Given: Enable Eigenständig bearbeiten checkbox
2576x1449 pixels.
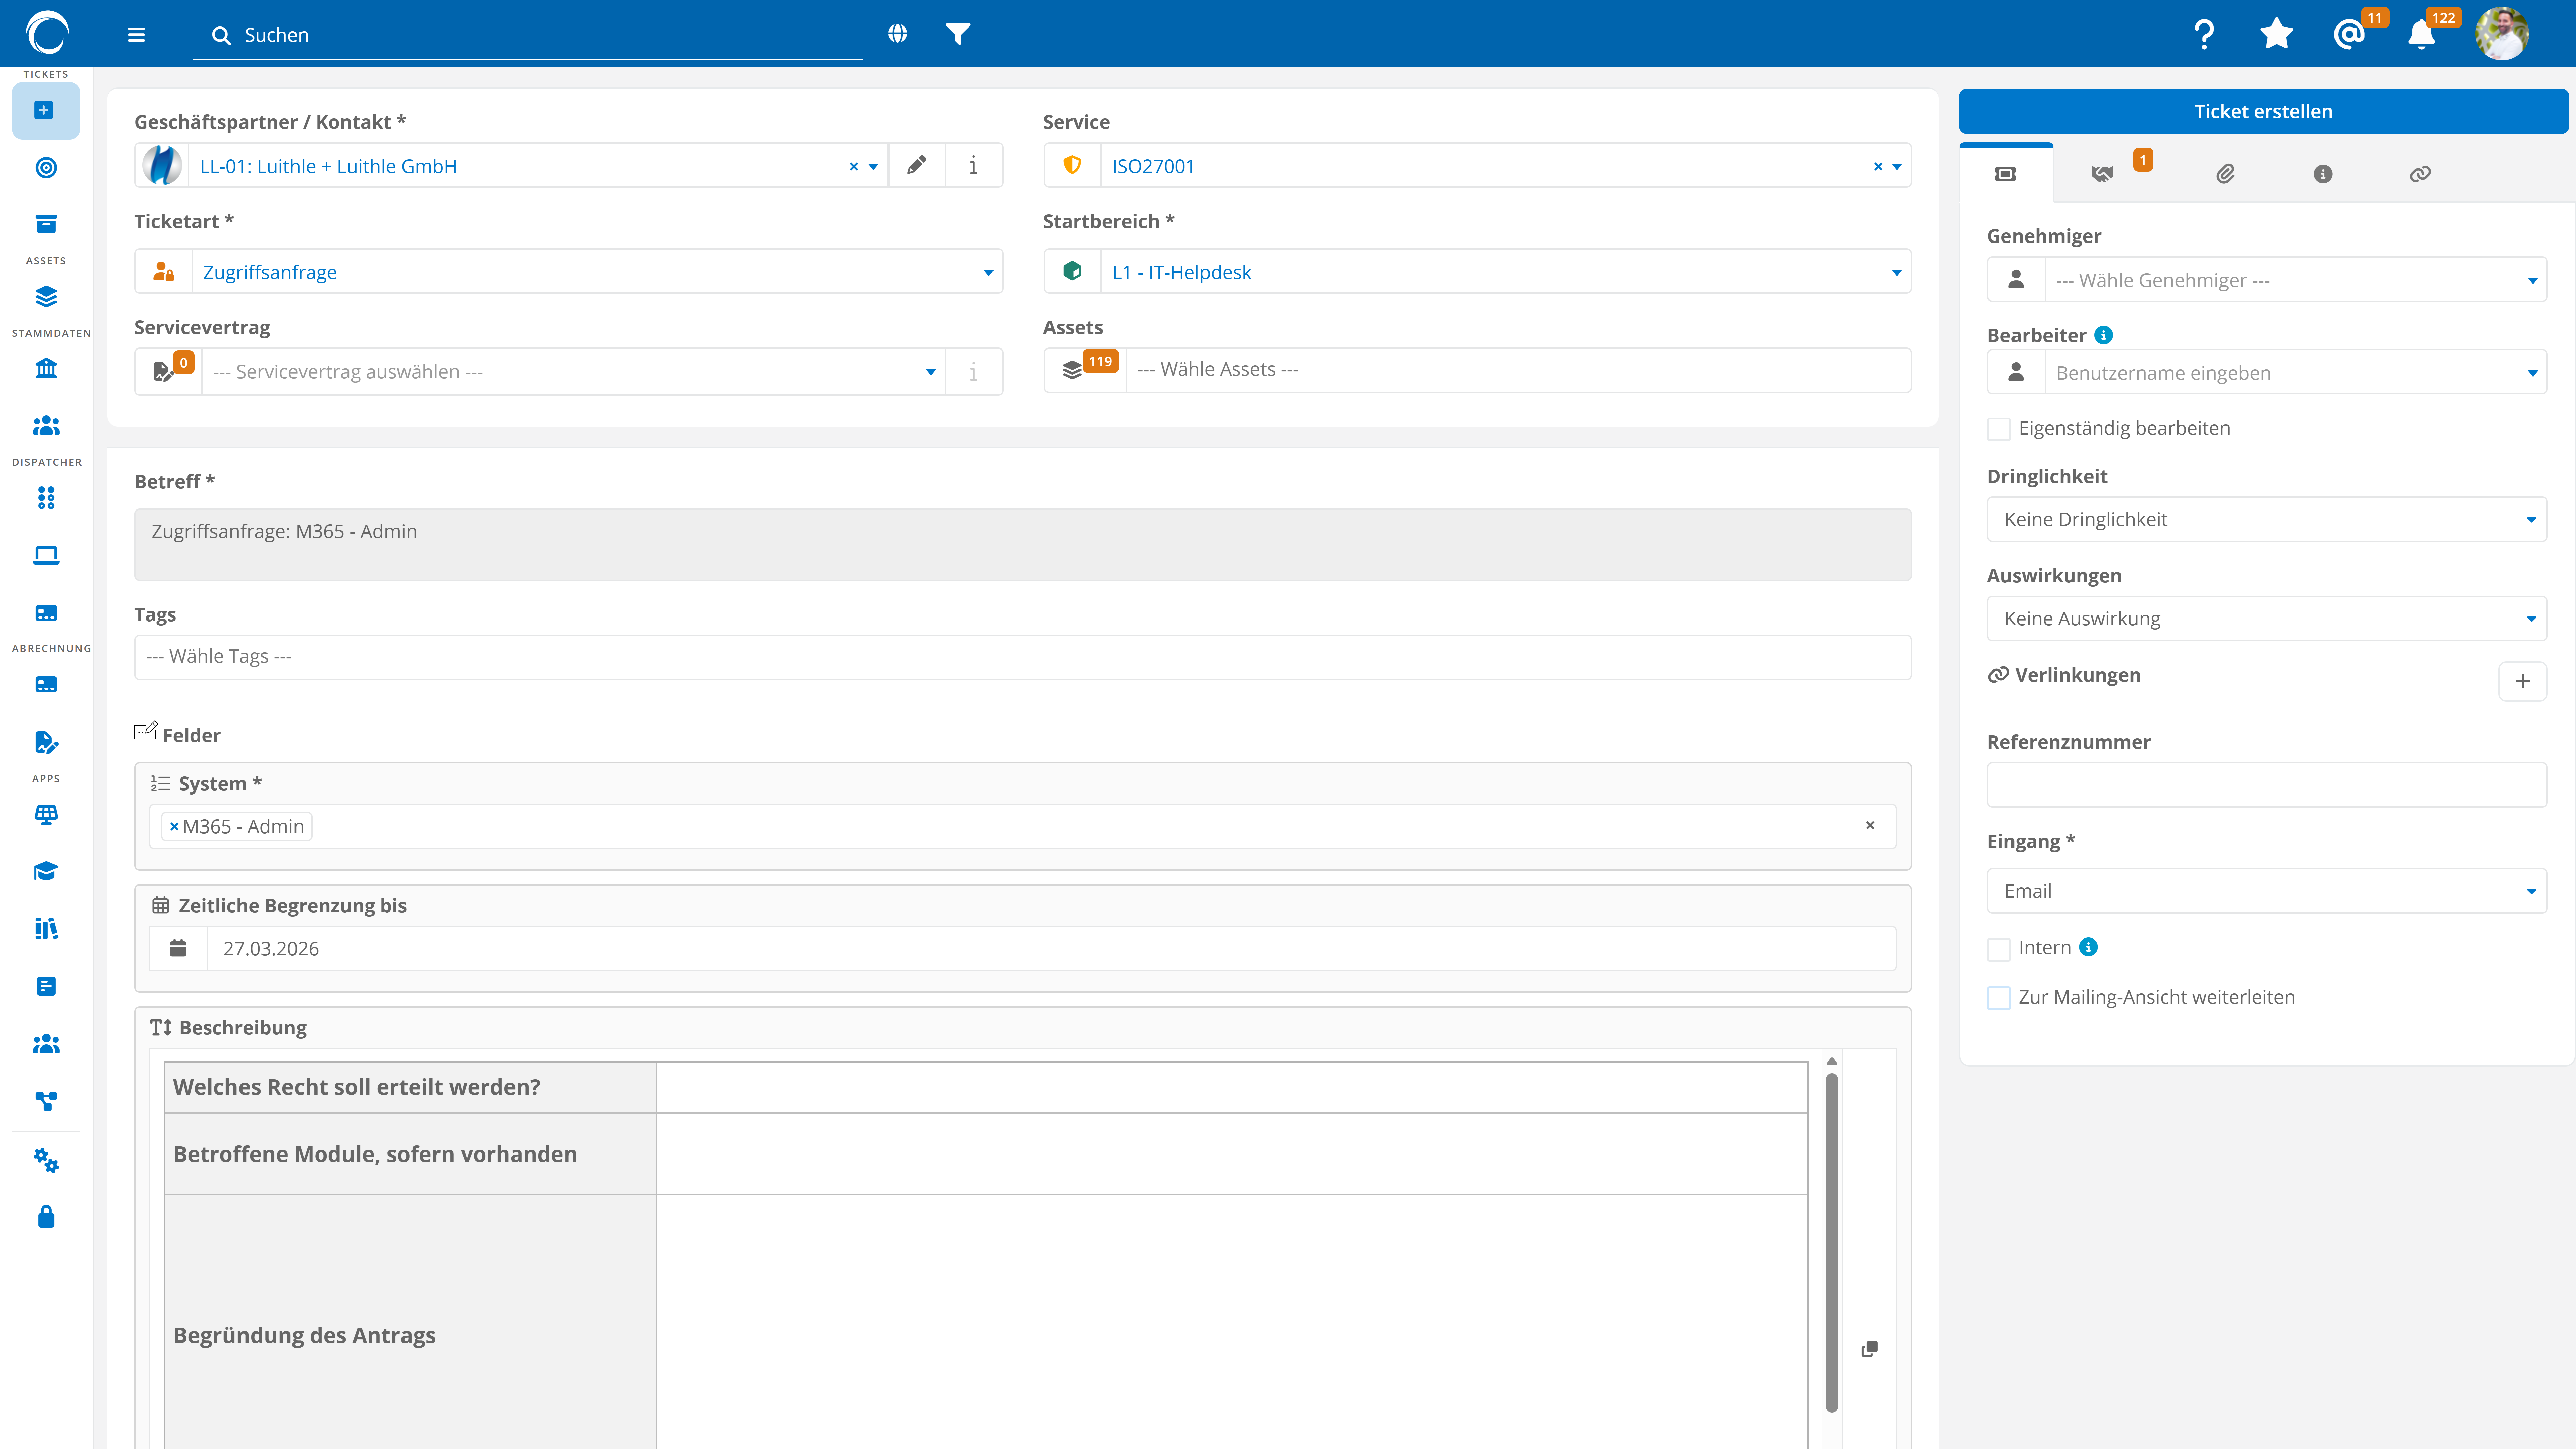Looking at the screenshot, I should pyautogui.click(x=1999, y=429).
